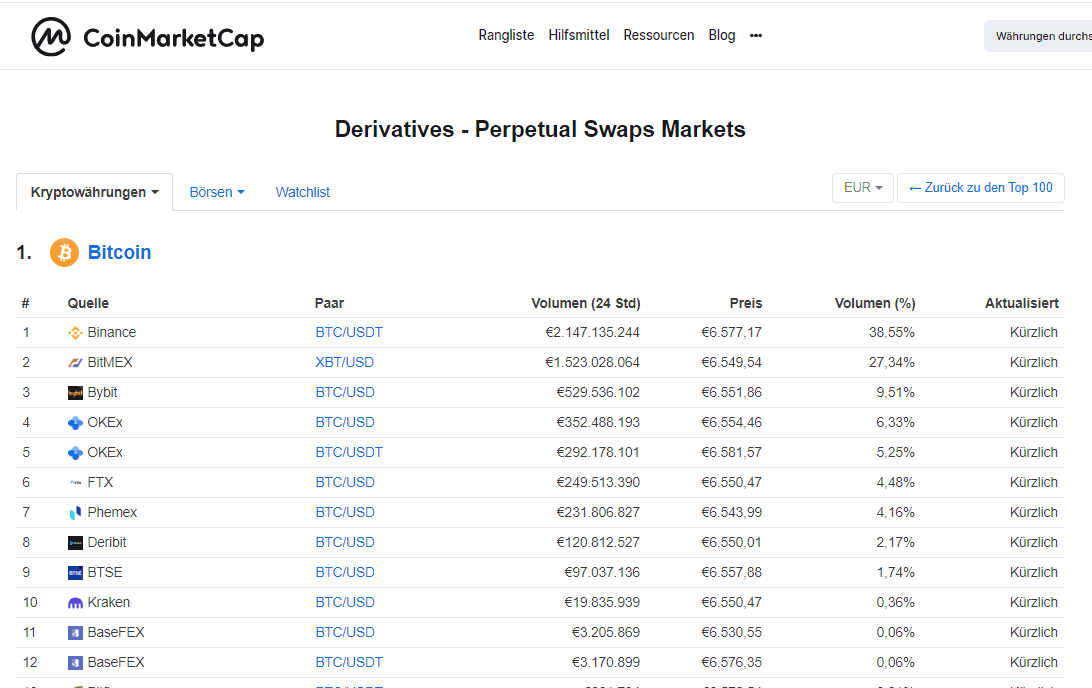Sort by Quelle column header
This screenshot has width=1092, height=688.
click(x=88, y=304)
